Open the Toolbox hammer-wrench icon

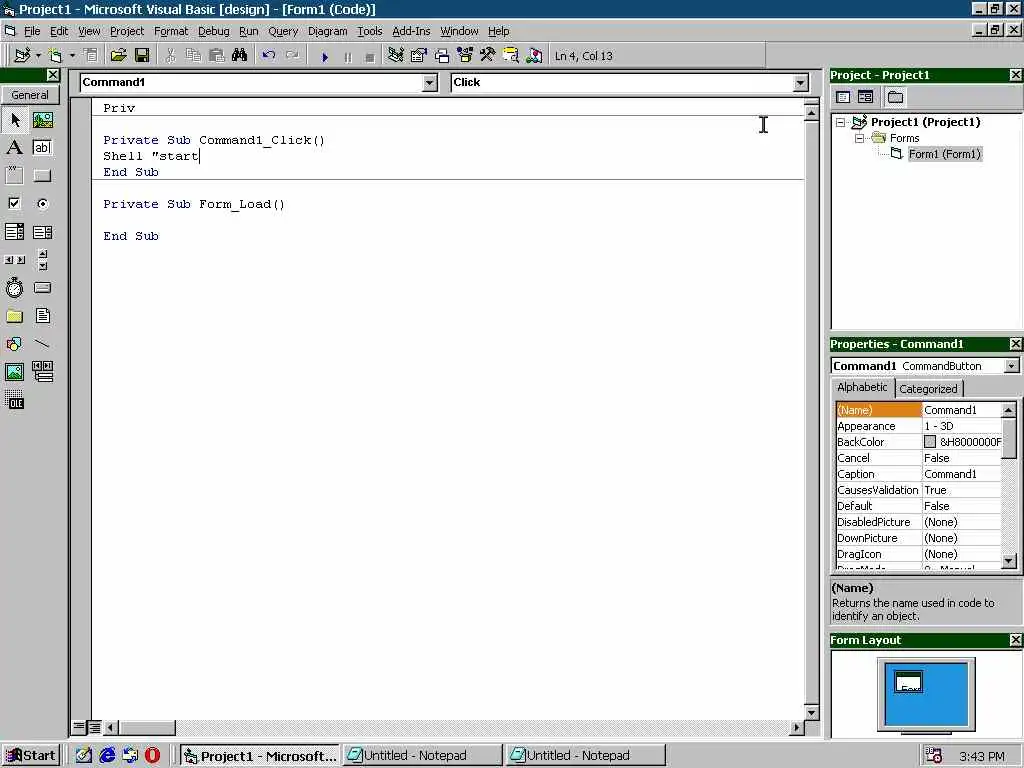tap(487, 56)
